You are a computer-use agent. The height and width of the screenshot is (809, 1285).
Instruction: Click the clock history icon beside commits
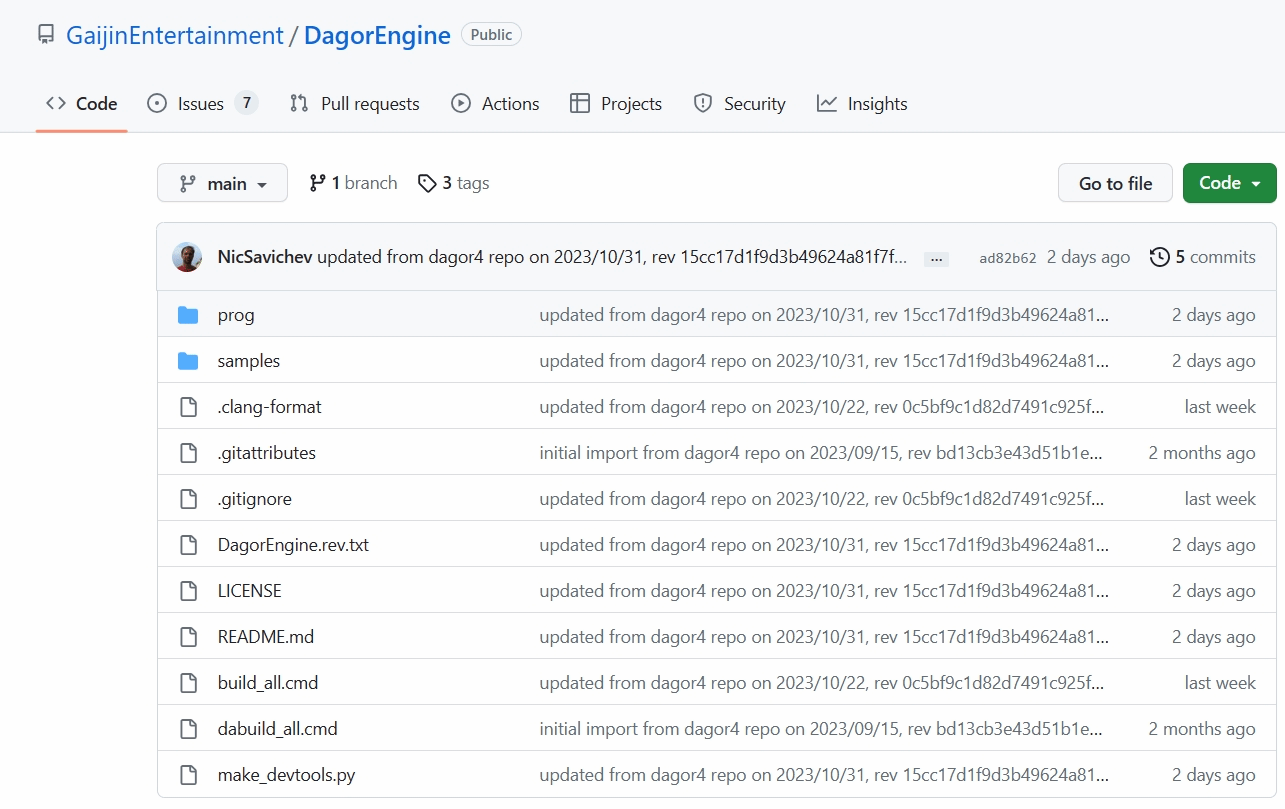[x=1160, y=257]
